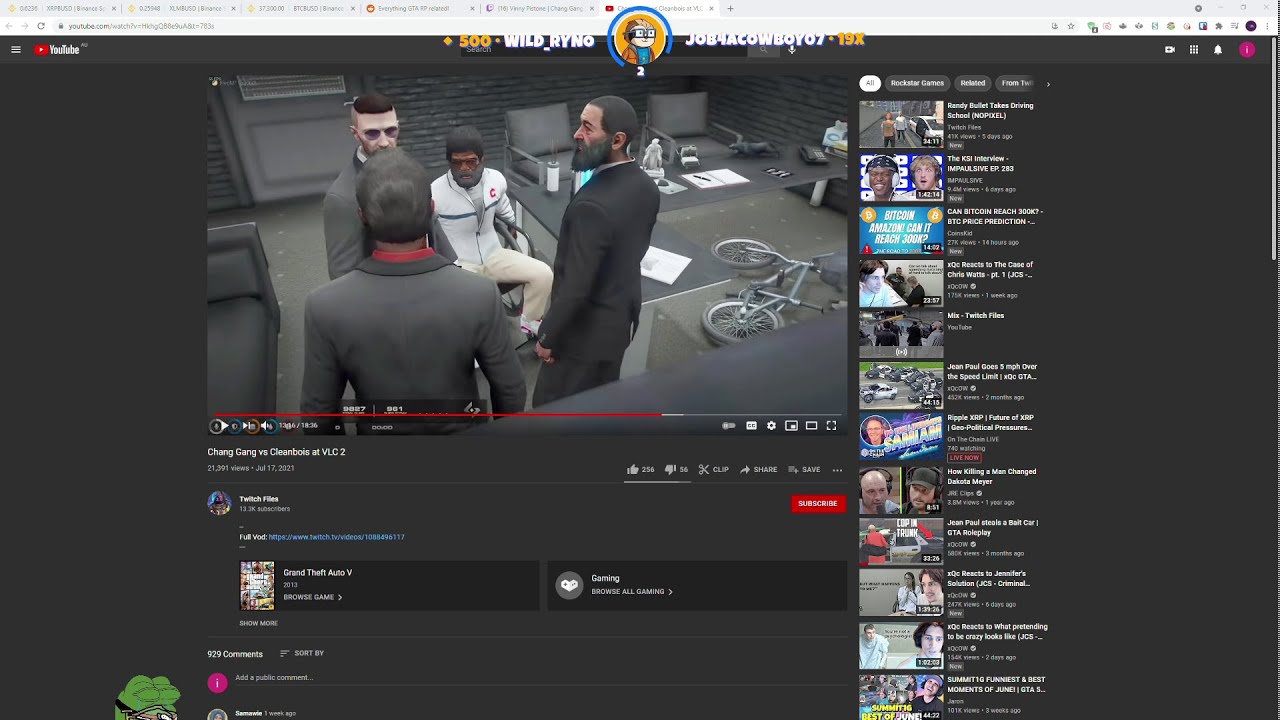
Task: Open the Grand Theft Auto V cover image
Action: [x=257, y=585]
